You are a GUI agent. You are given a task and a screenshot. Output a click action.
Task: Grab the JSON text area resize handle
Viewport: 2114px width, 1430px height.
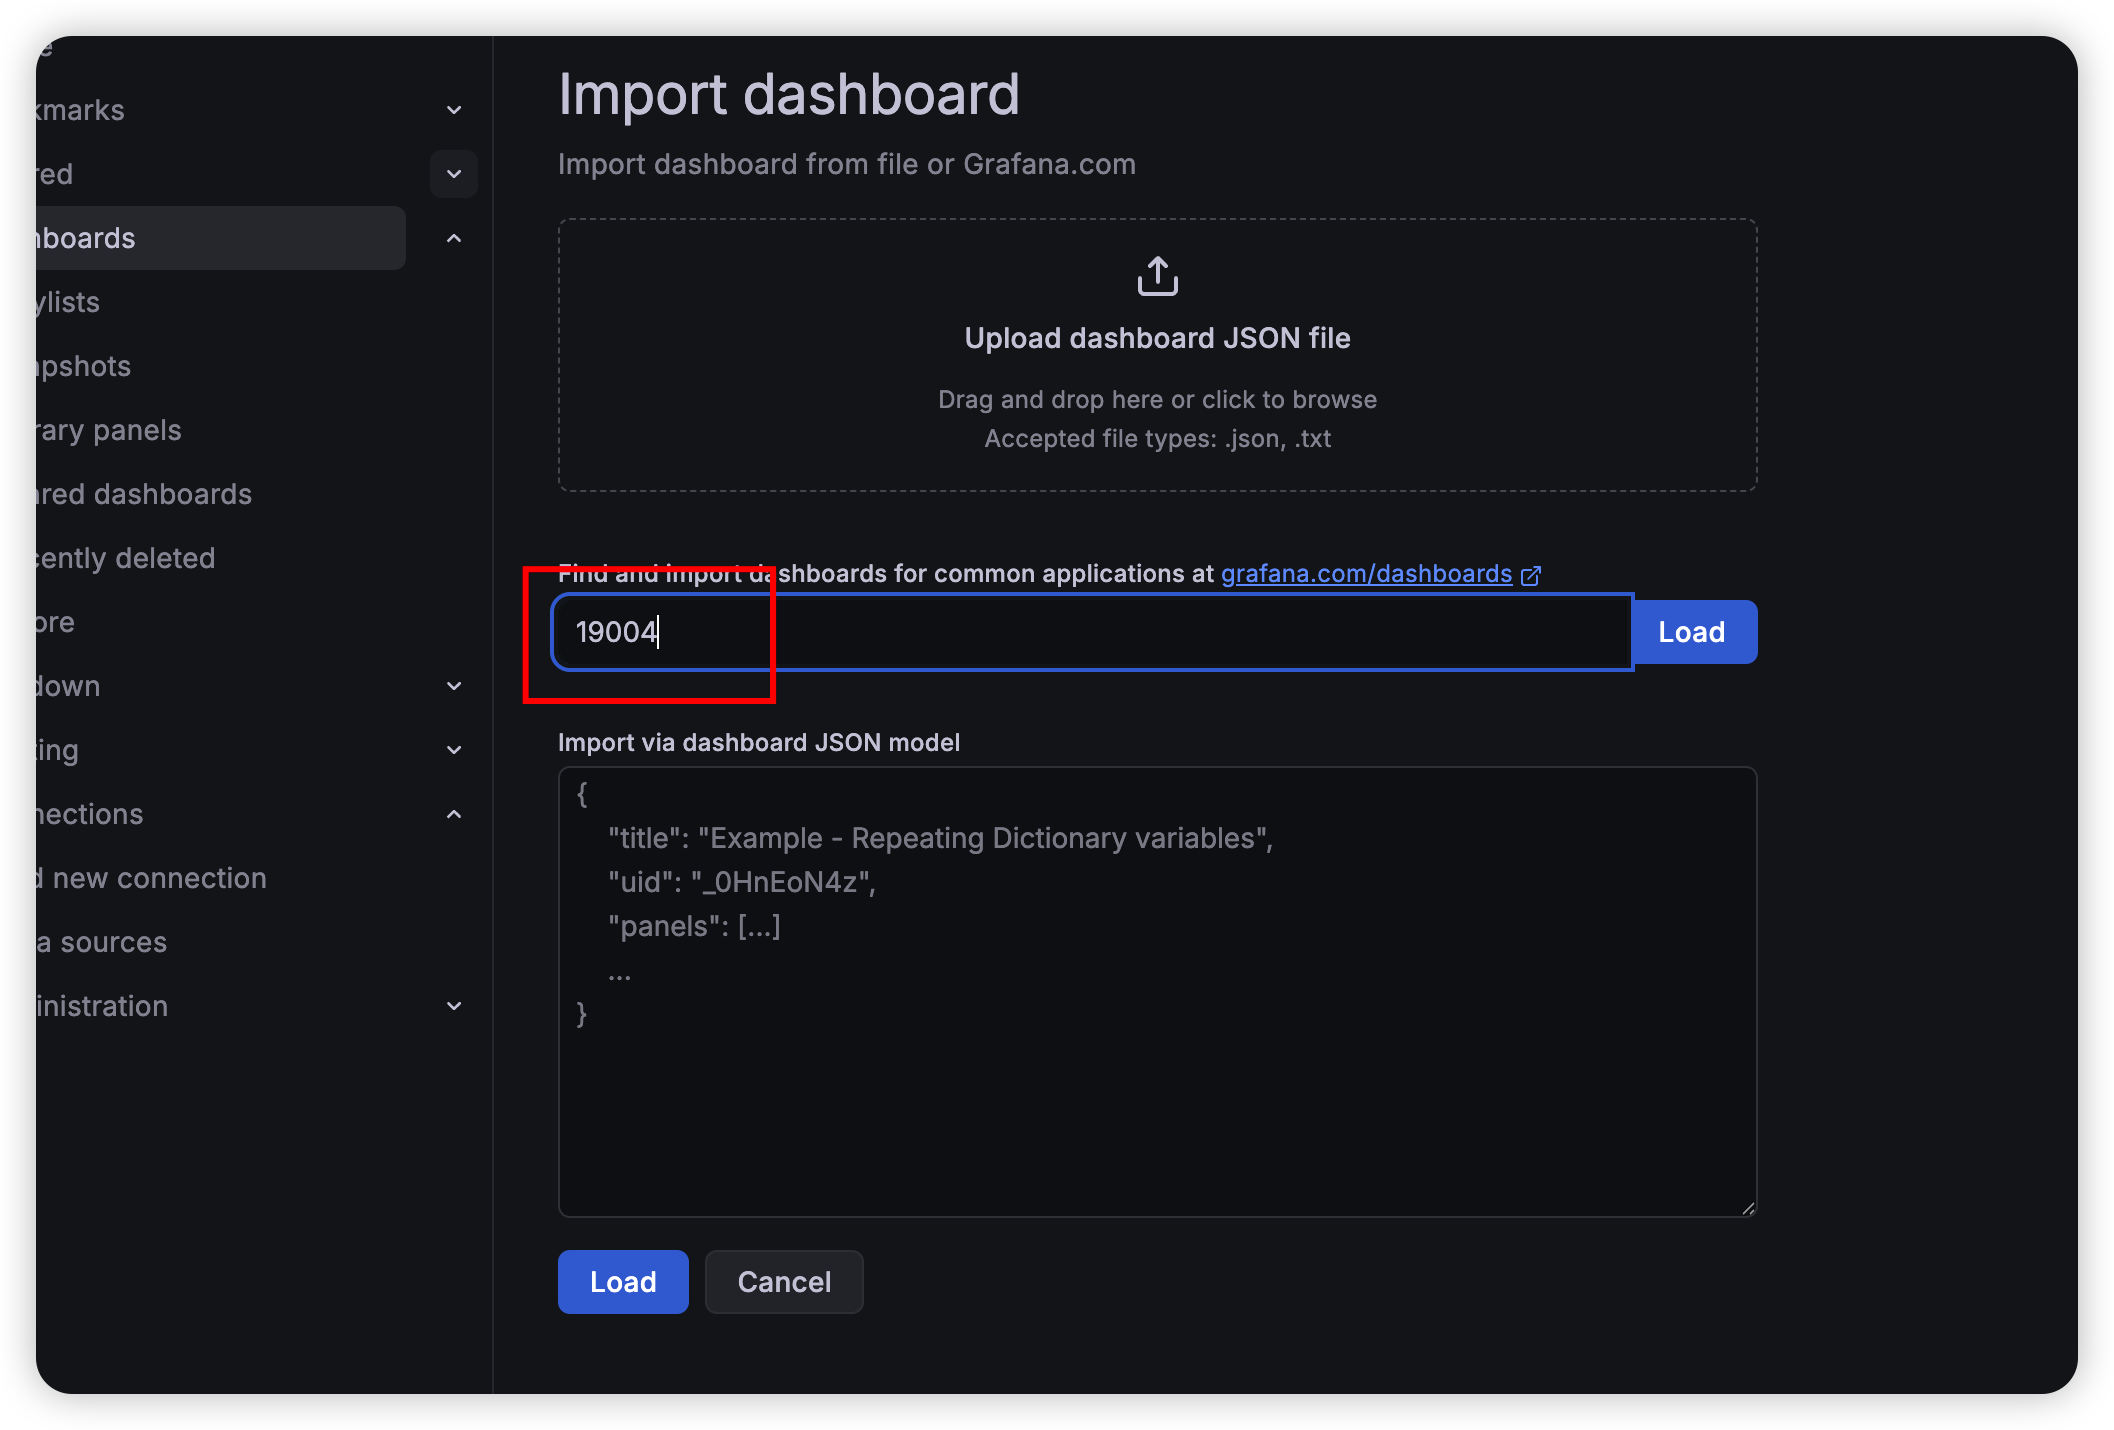click(1747, 1208)
